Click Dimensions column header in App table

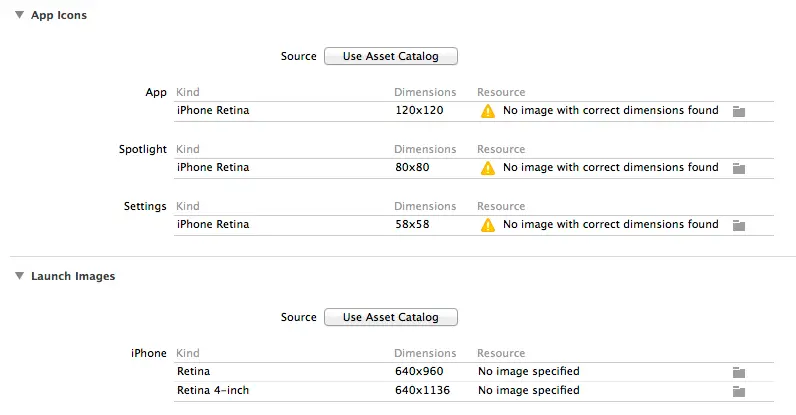(424, 92)
